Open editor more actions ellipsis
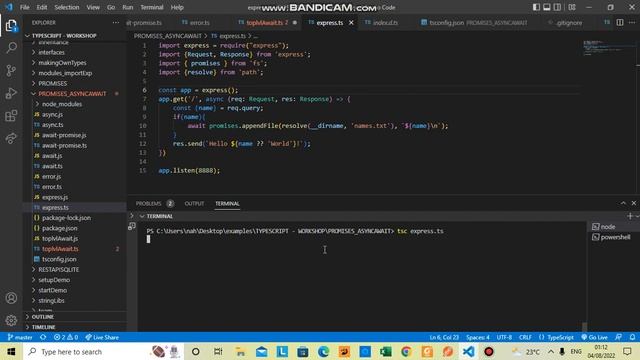This screenshot has width=640, height=360. (632, 22)
